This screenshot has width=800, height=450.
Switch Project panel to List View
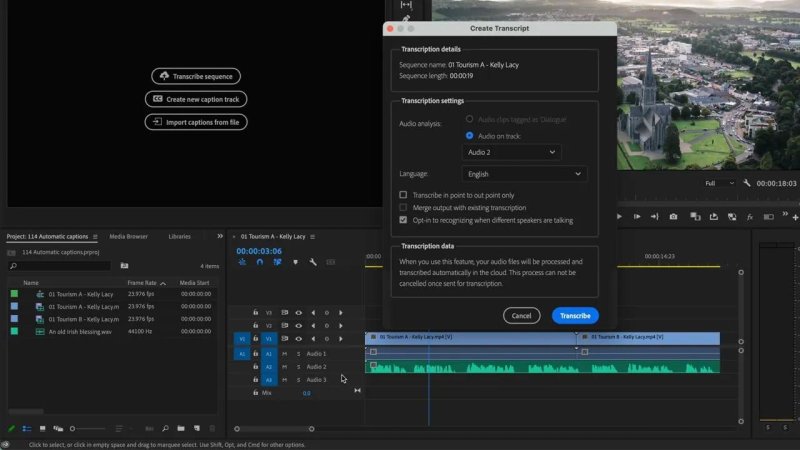27,429
